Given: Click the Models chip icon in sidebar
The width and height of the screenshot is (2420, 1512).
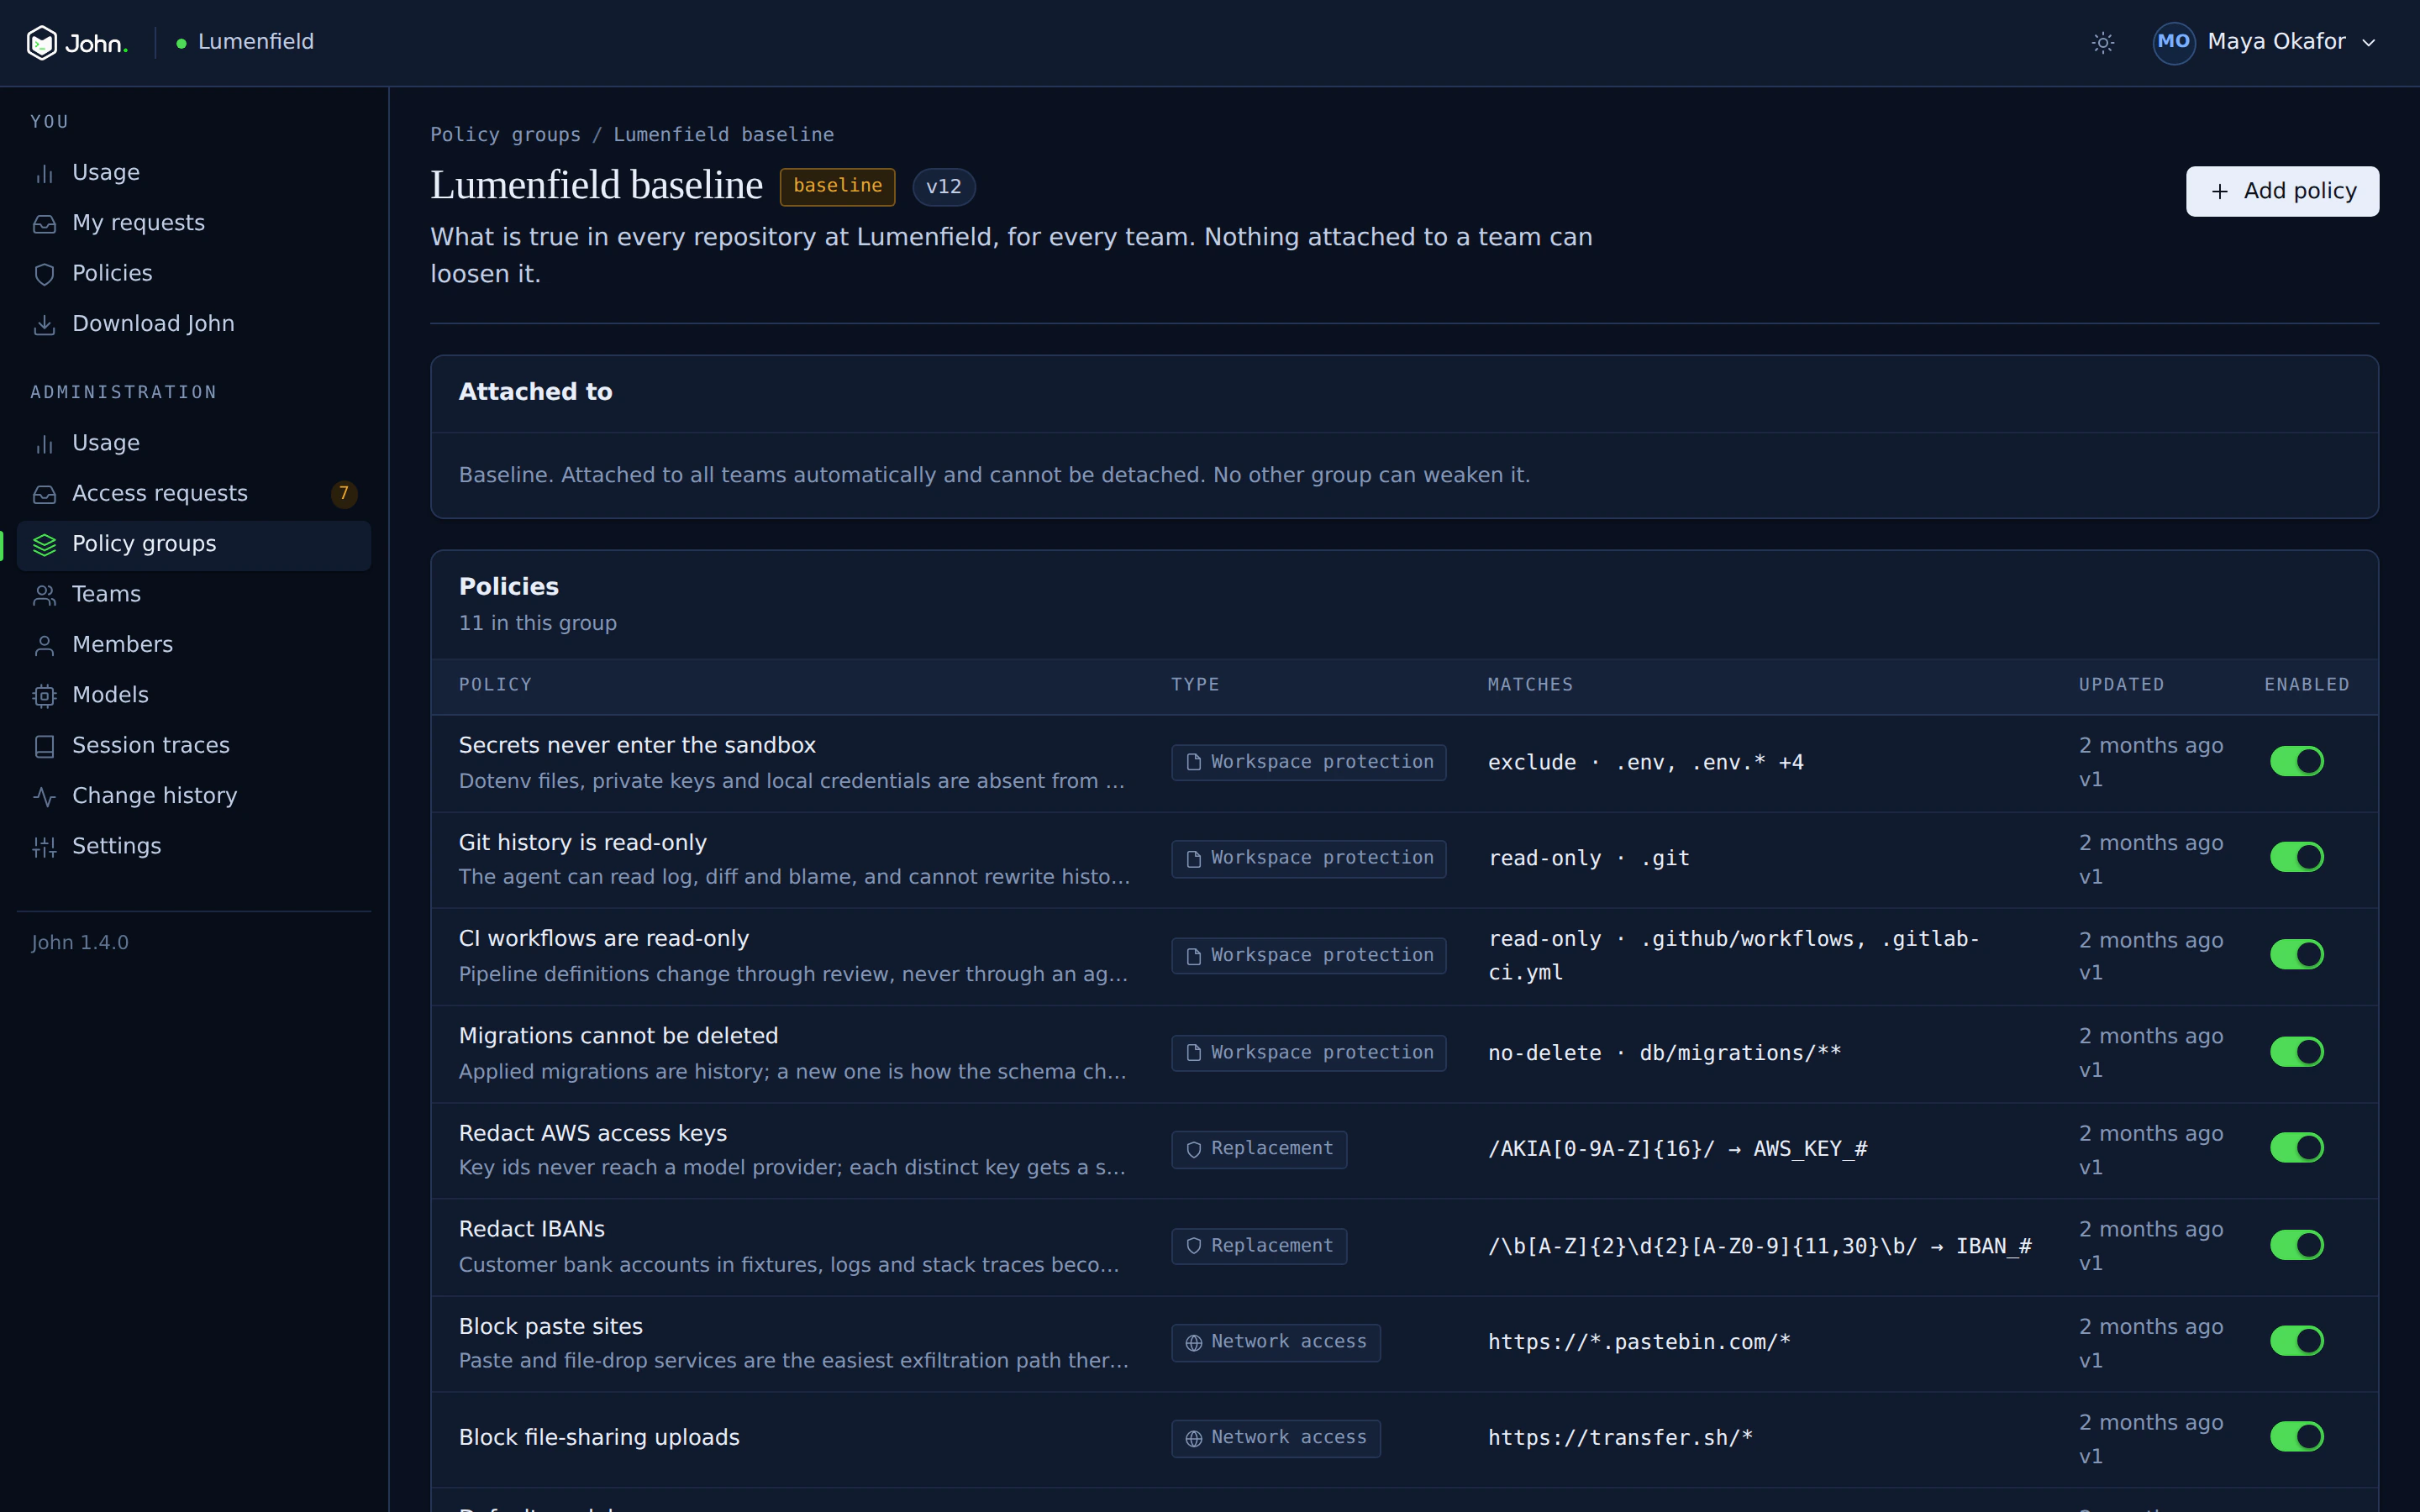Looking at the screenshot, I should 44,695.
